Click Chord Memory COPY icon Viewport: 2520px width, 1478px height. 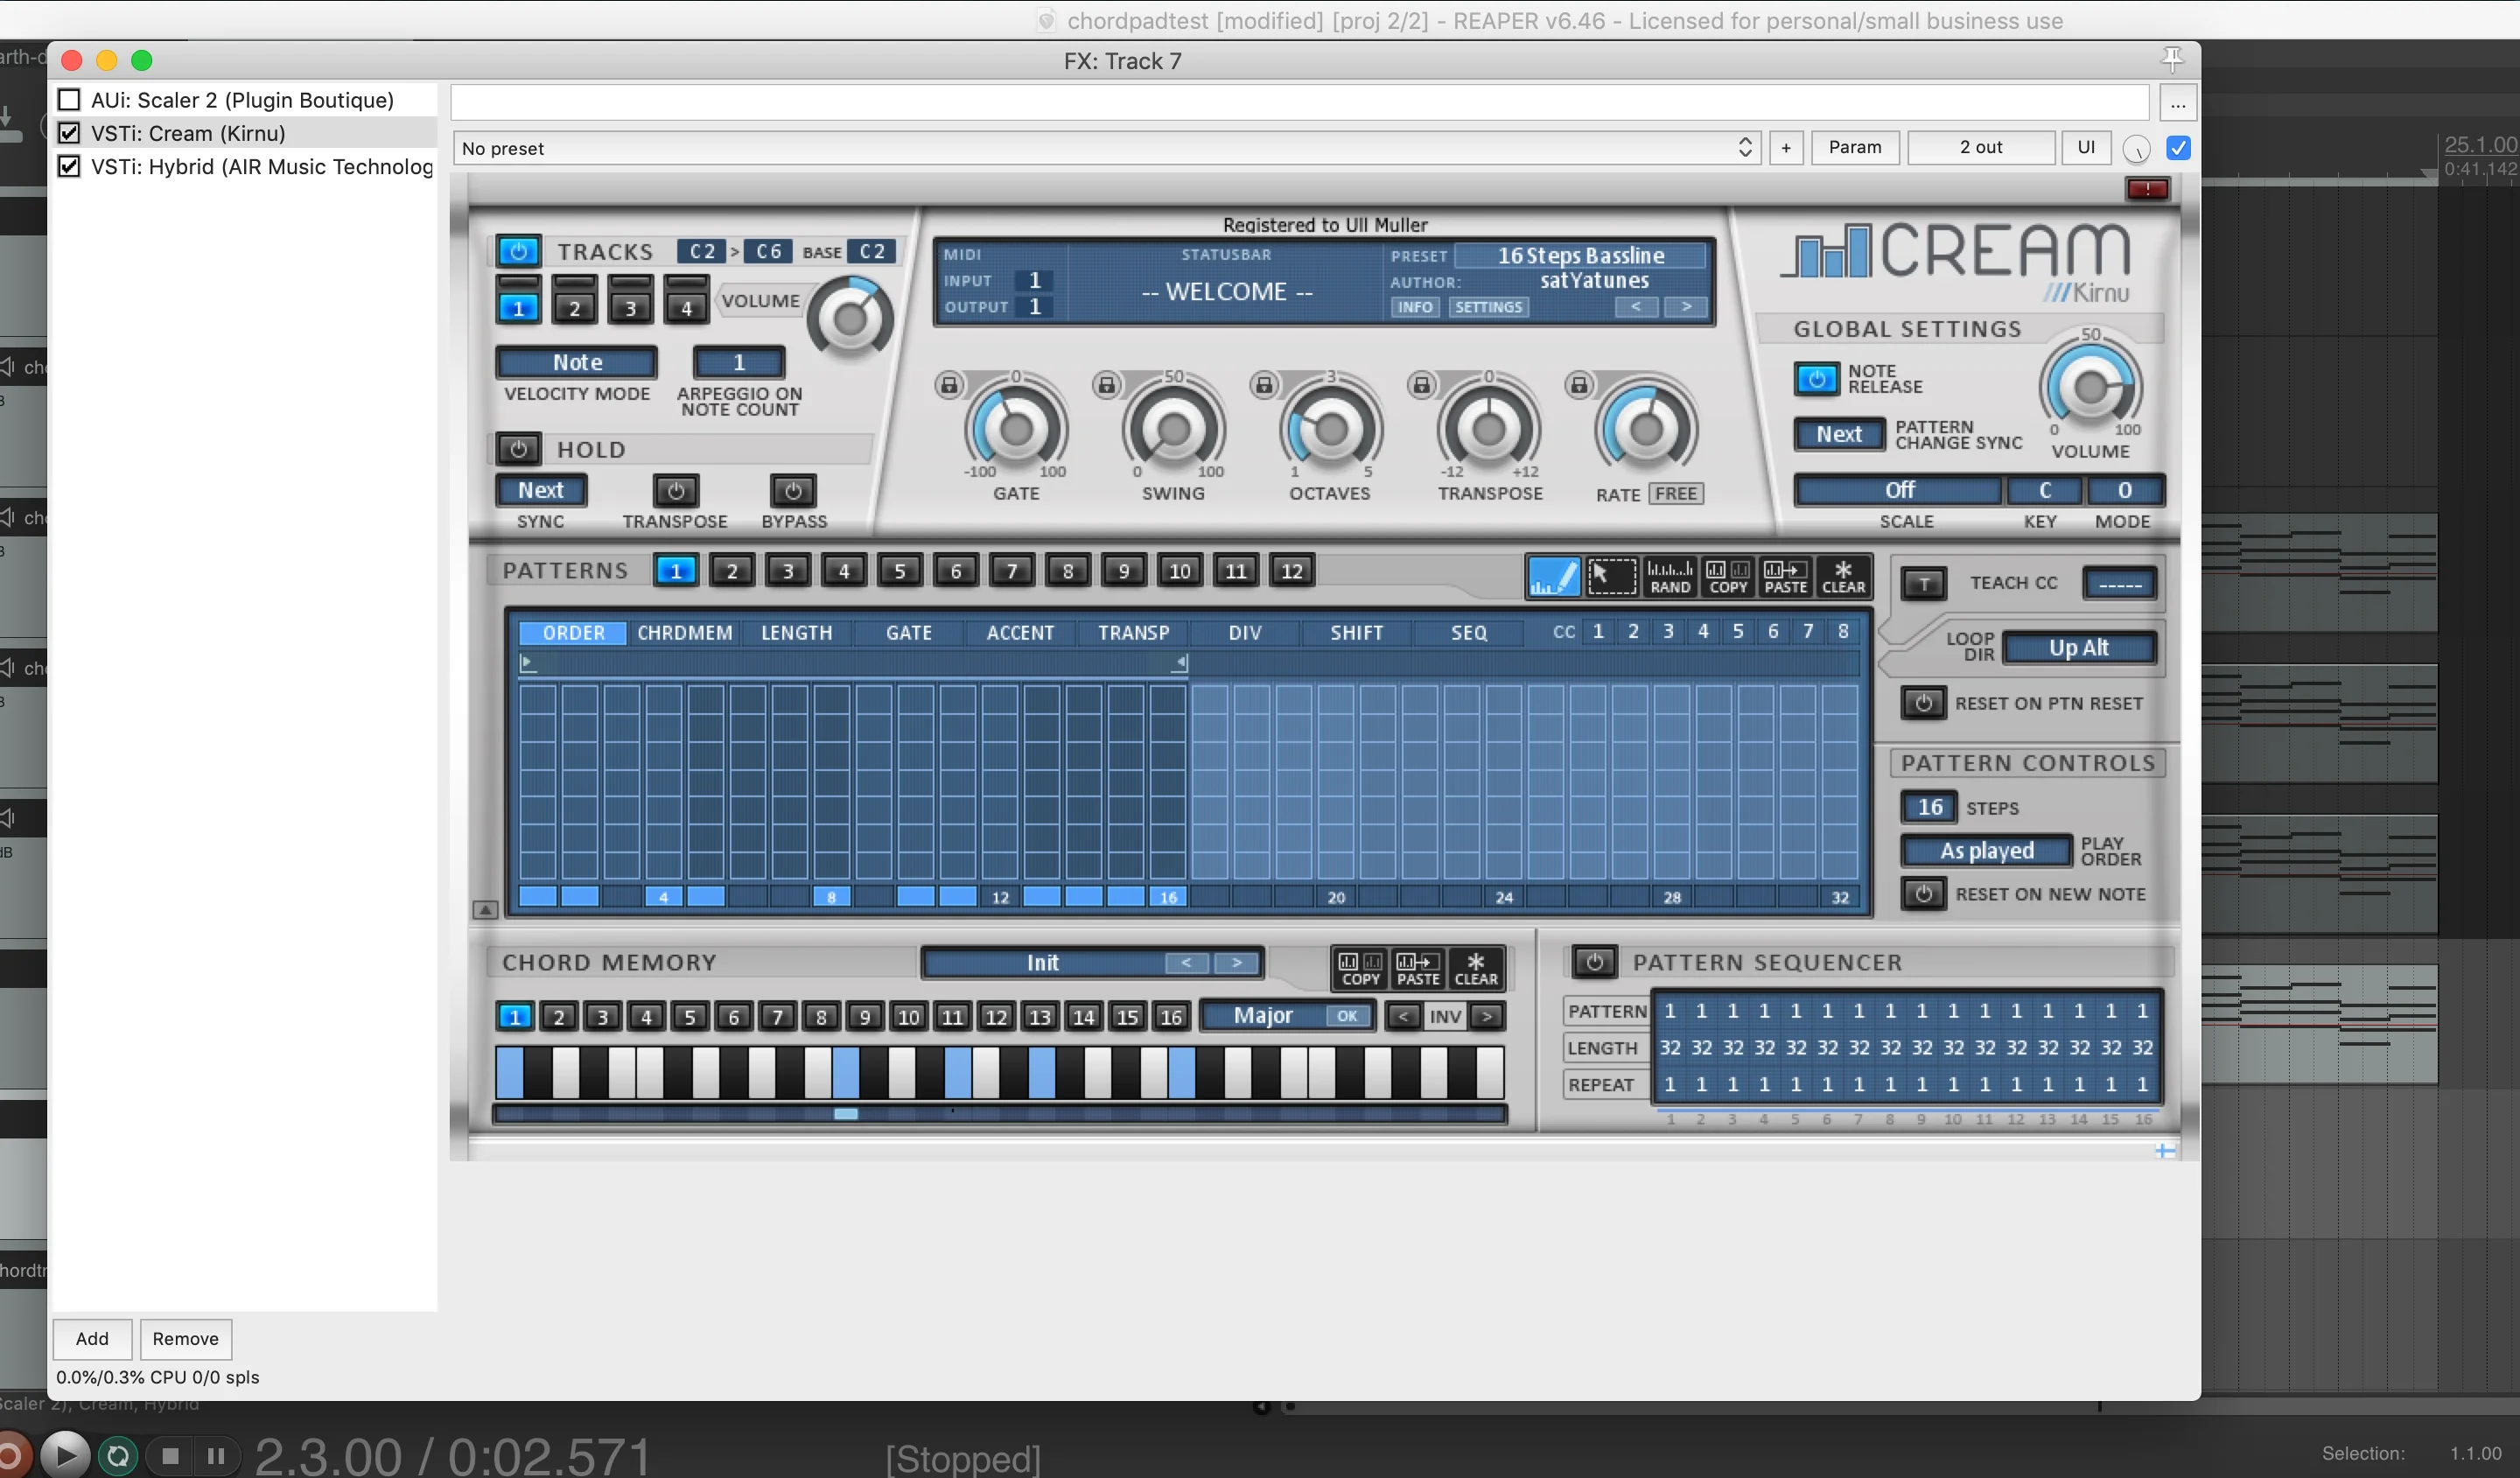(x=1360, y=968)
